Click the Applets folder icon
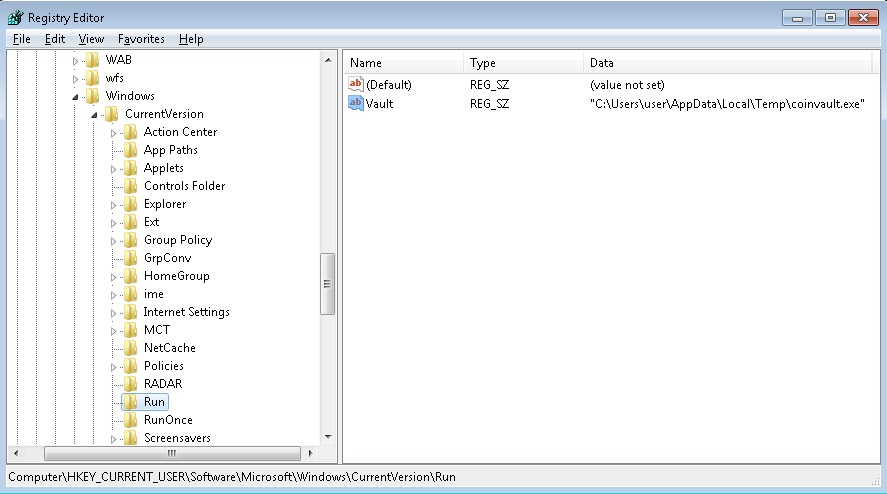The height and width of the screenshot is (494, 887). click(131, 168)
